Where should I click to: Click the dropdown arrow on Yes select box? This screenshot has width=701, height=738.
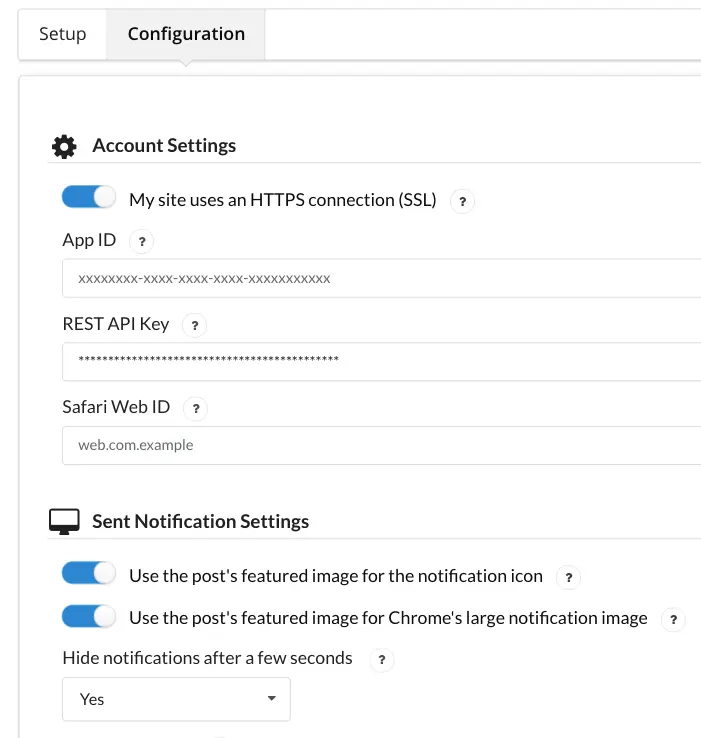[x=271, y=699]
